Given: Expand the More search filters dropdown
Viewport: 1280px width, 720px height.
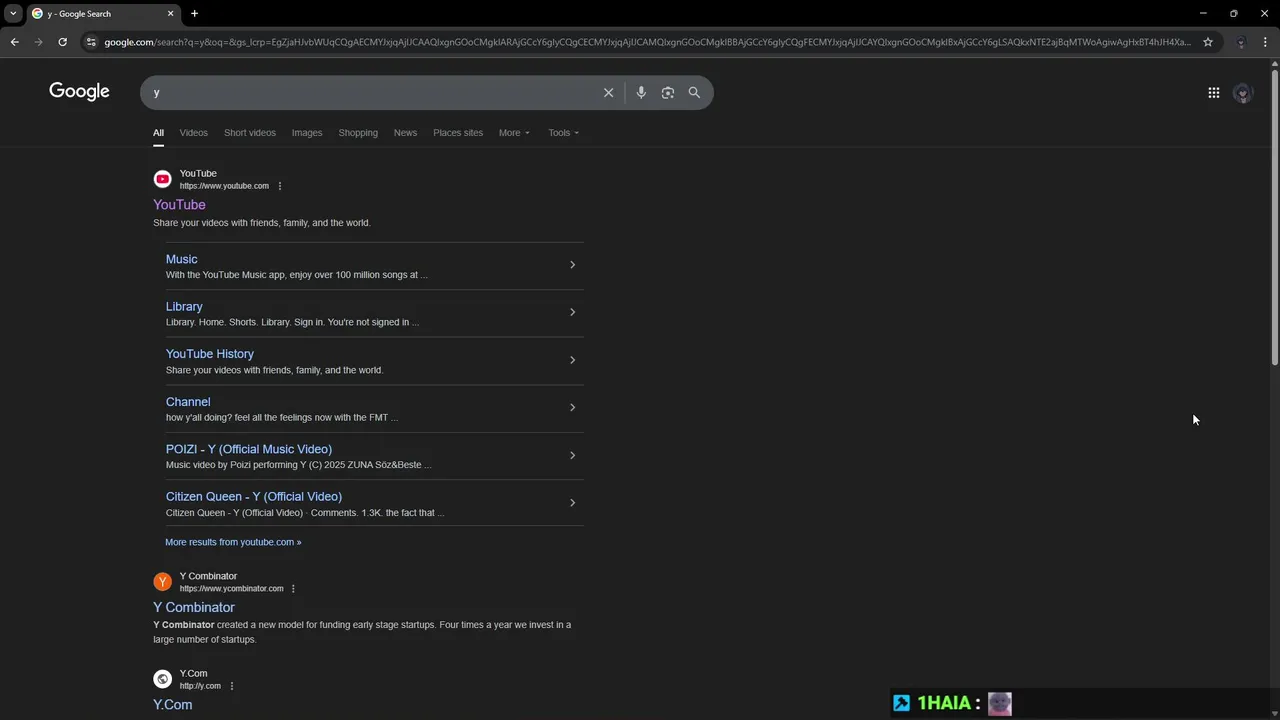Looking at the screenshot, I should 514,133.
